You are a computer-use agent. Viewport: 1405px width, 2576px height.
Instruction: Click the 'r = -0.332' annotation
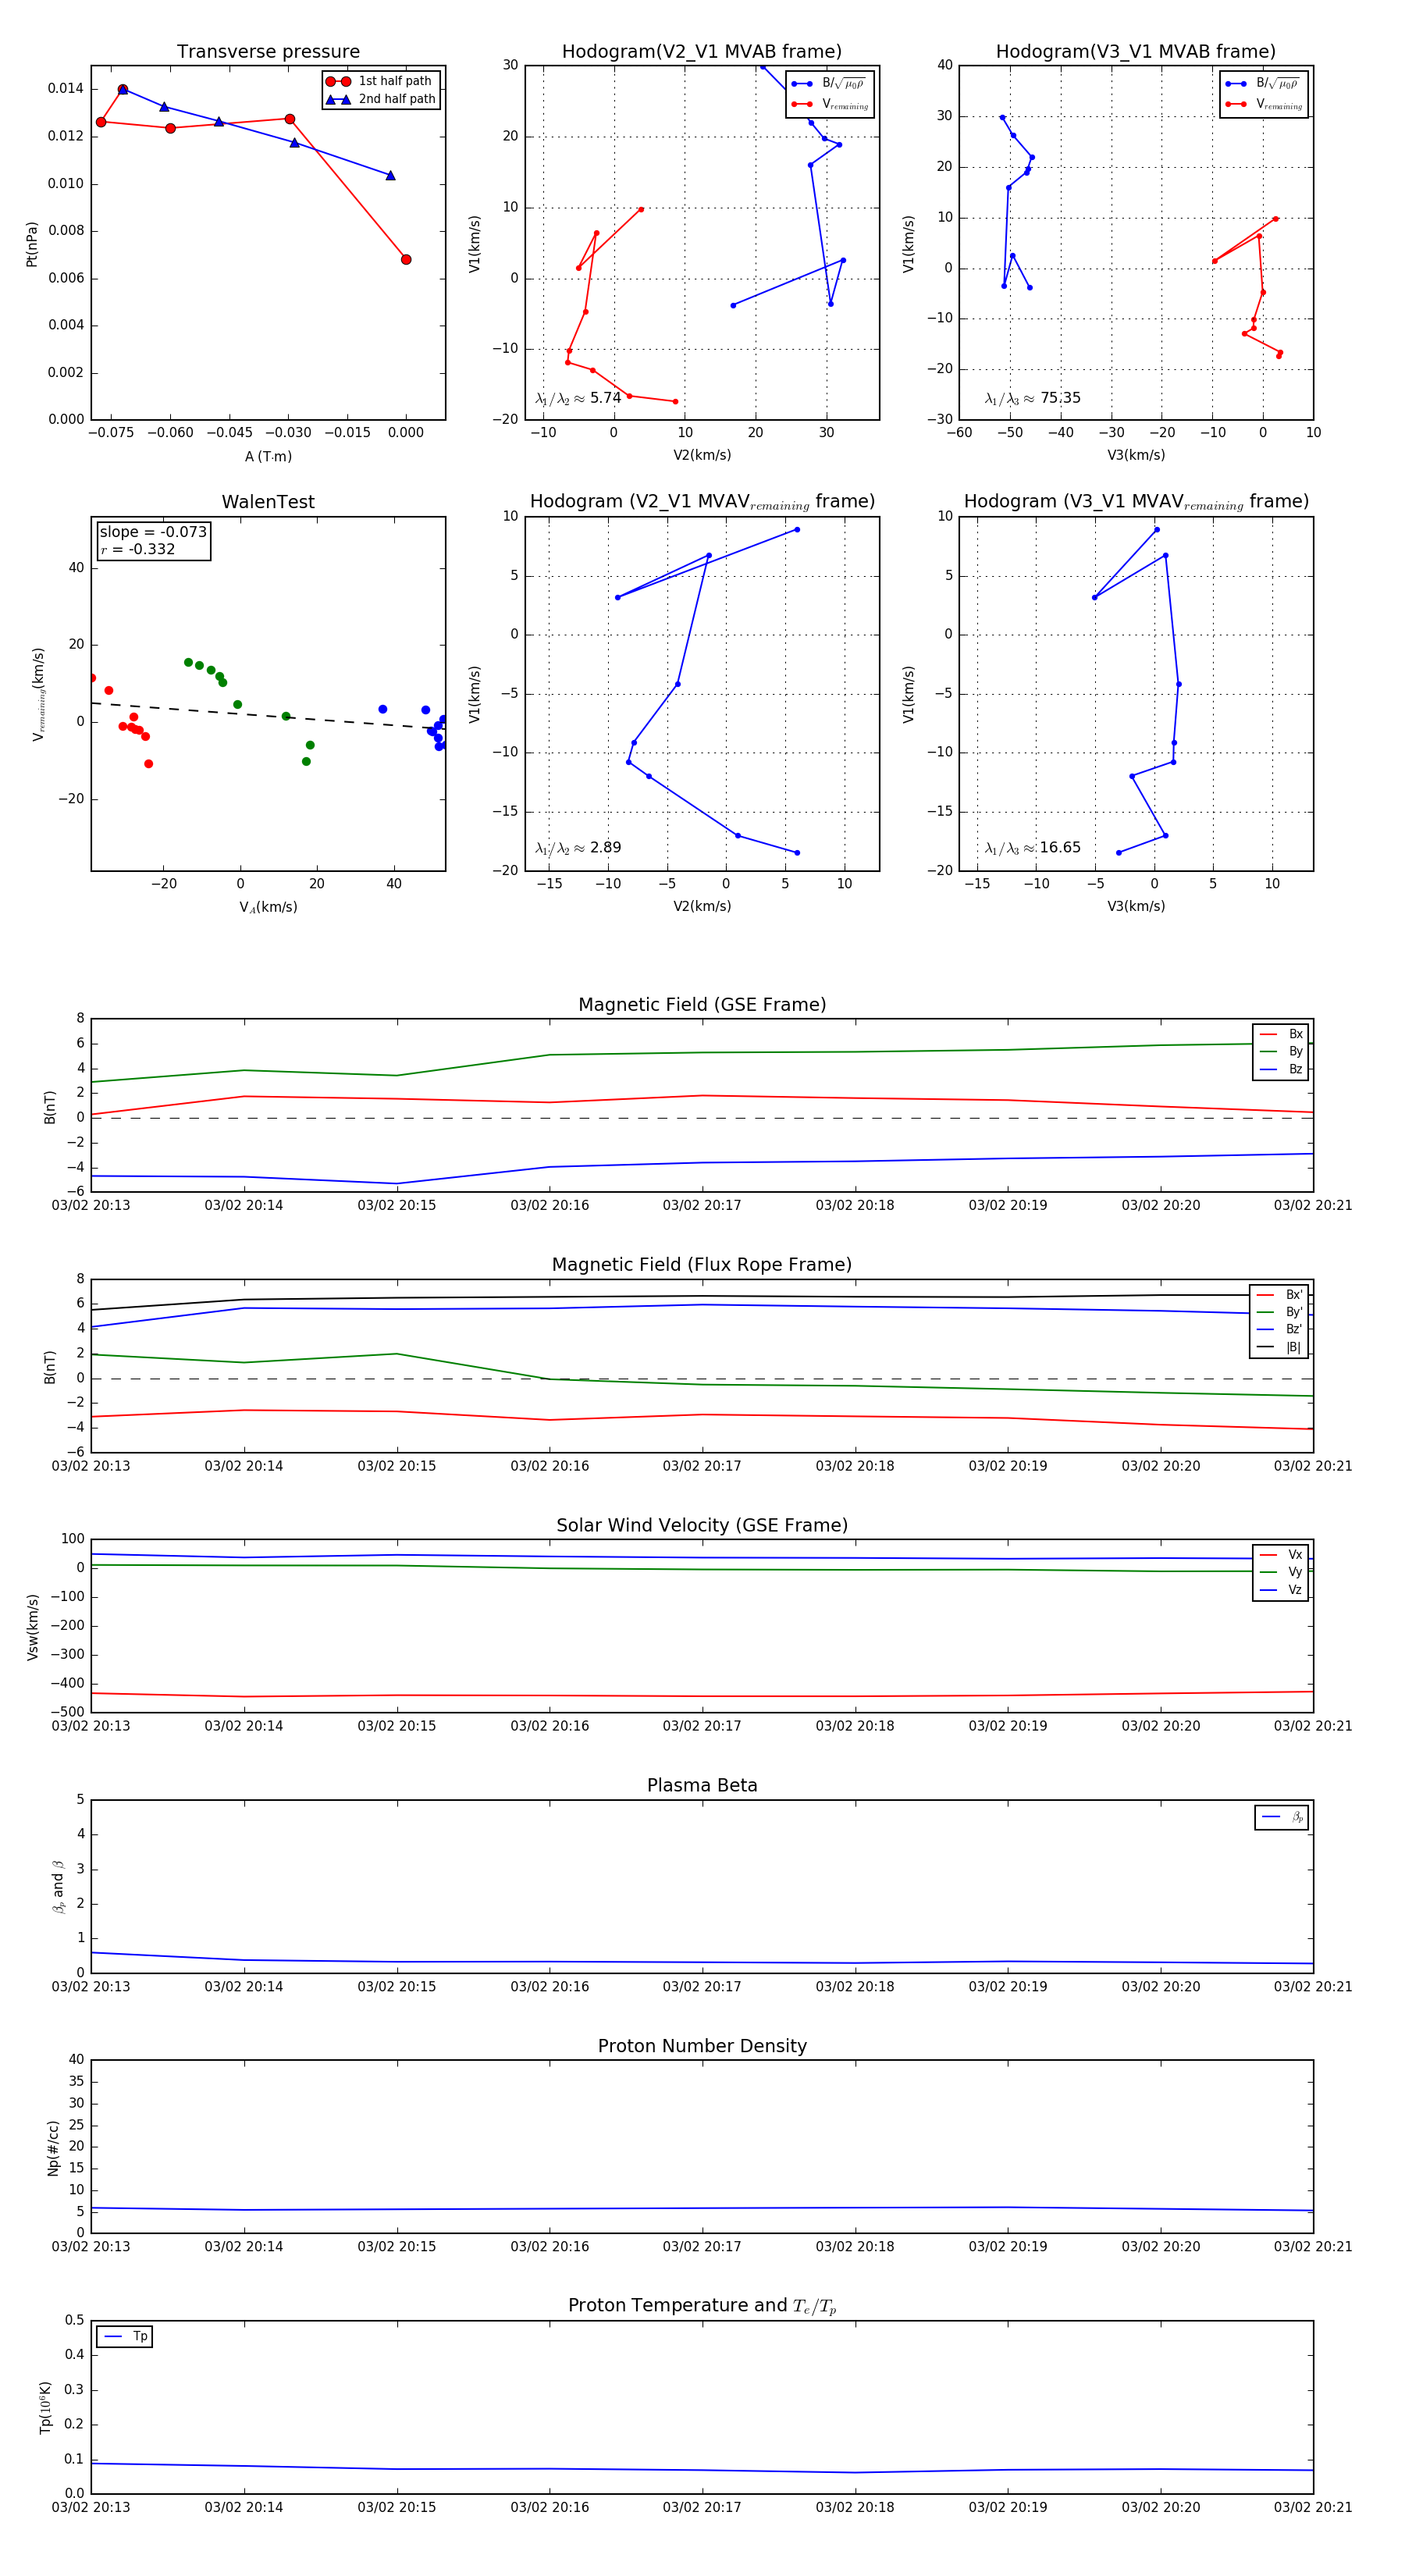(x=138, y=549)
